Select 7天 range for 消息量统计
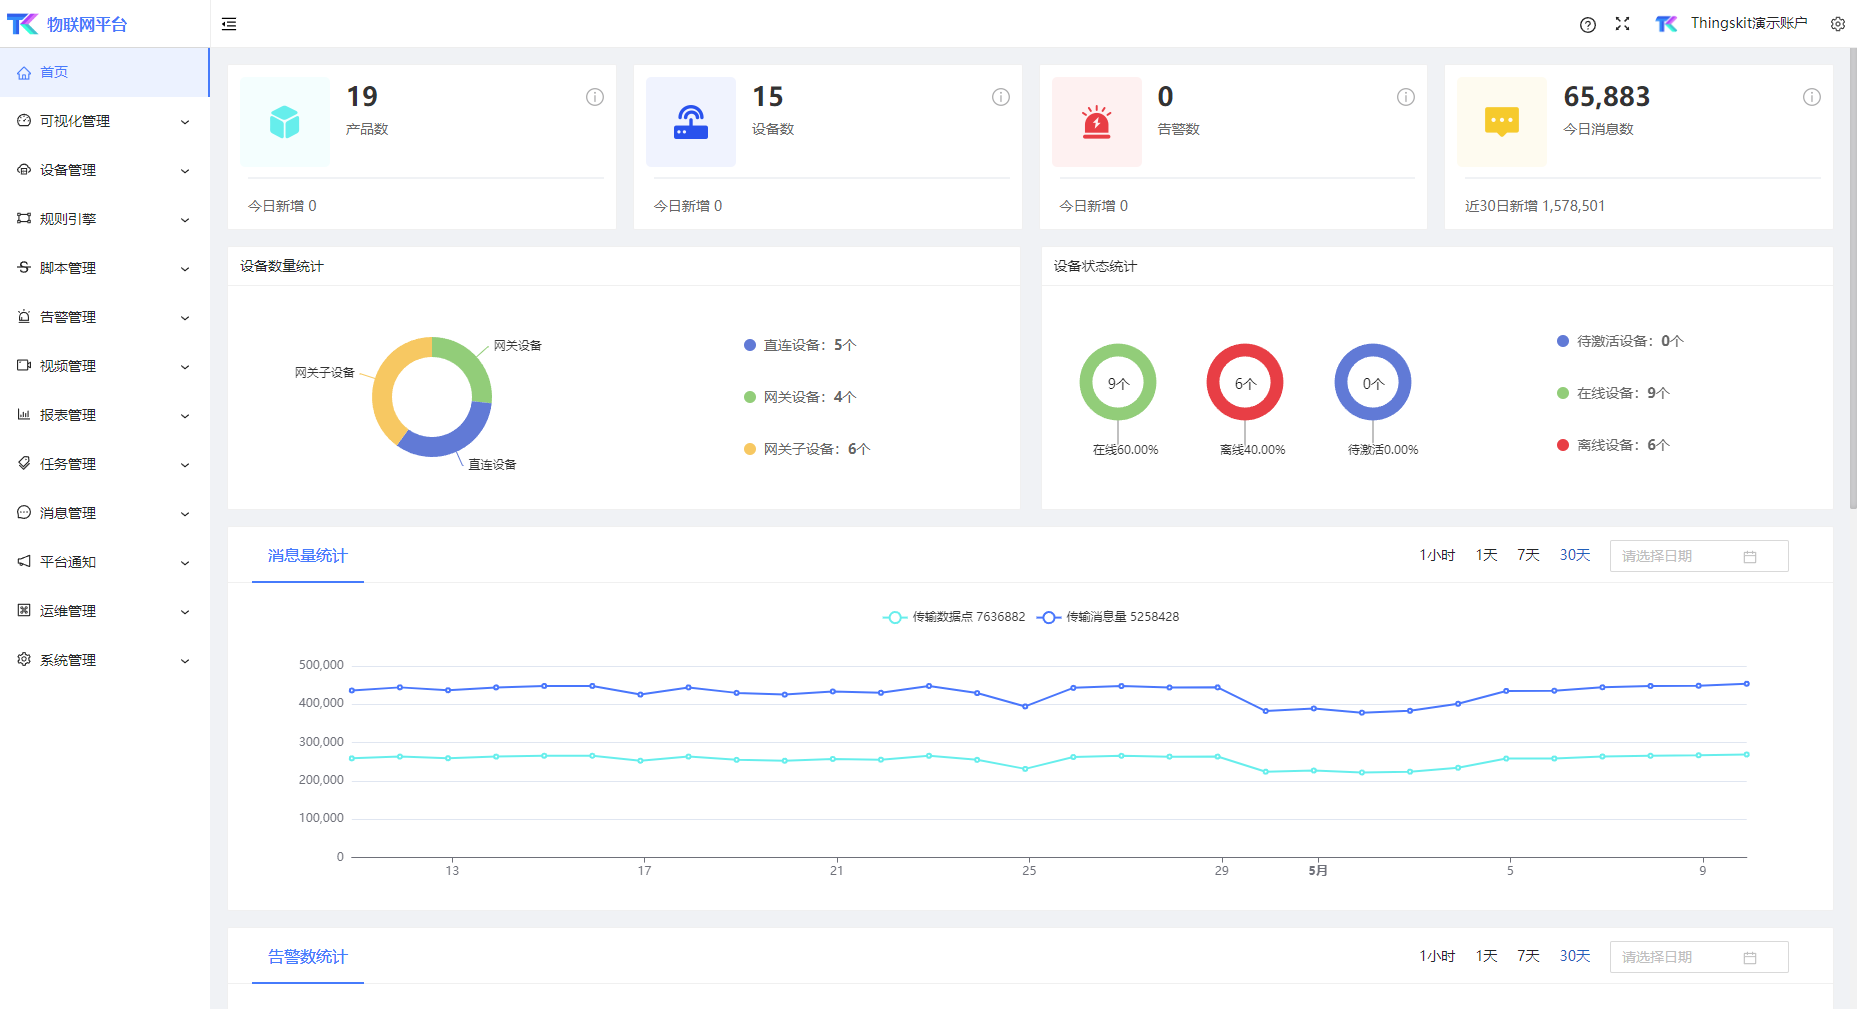 [1528, 555]
